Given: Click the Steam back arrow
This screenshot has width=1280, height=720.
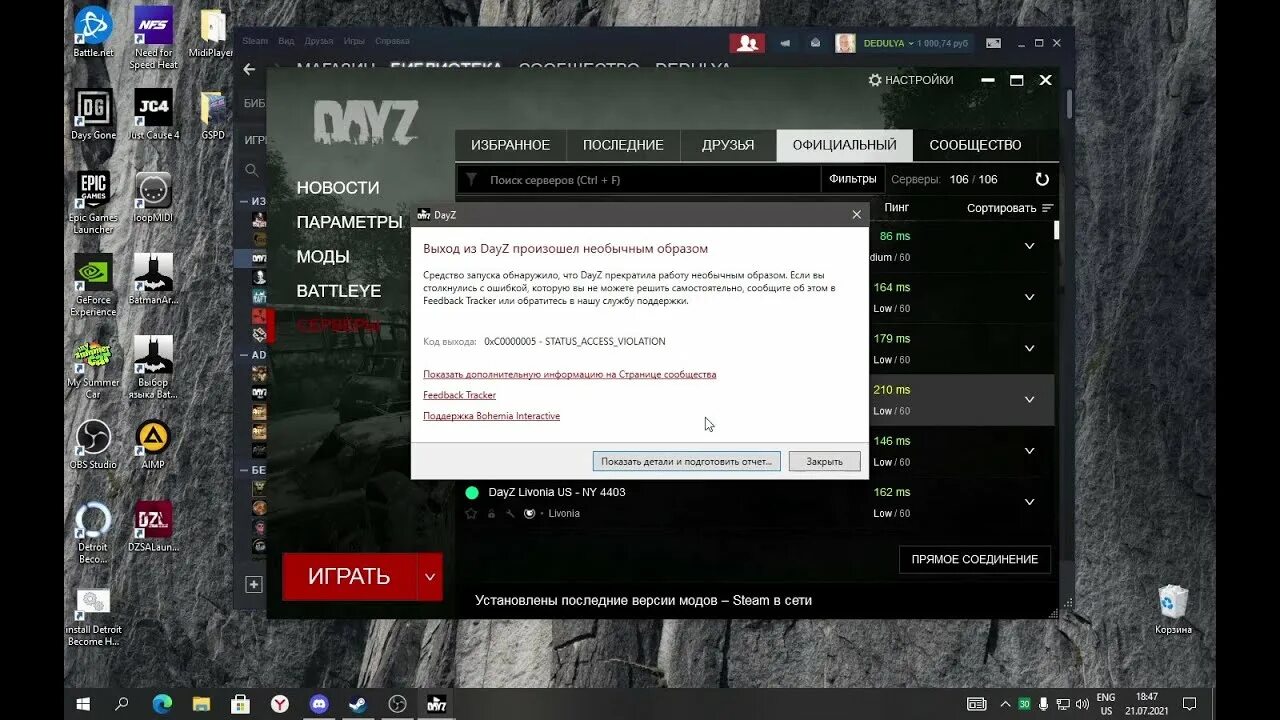Looking at the screenshot, I should point(249,69).
